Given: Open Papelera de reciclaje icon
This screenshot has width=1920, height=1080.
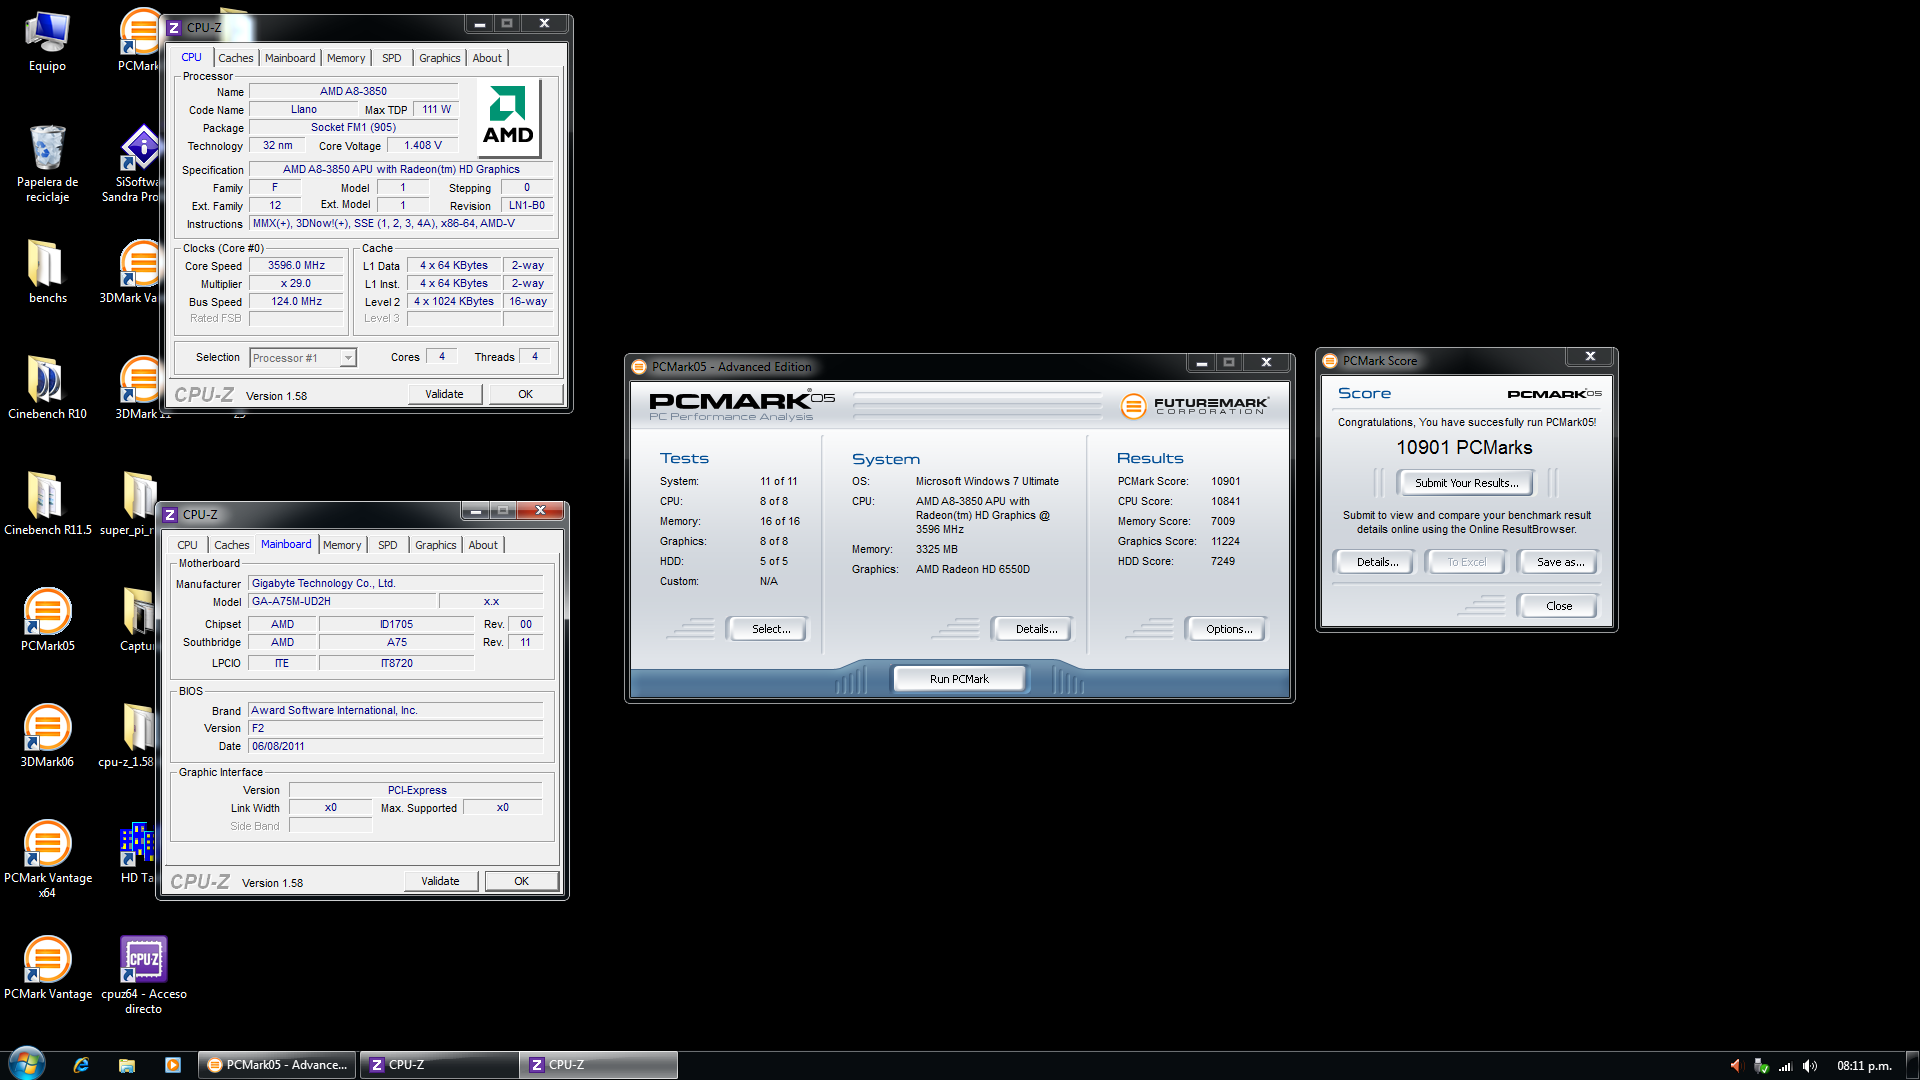Looking at the screenshot, I should tap(47, 164).
